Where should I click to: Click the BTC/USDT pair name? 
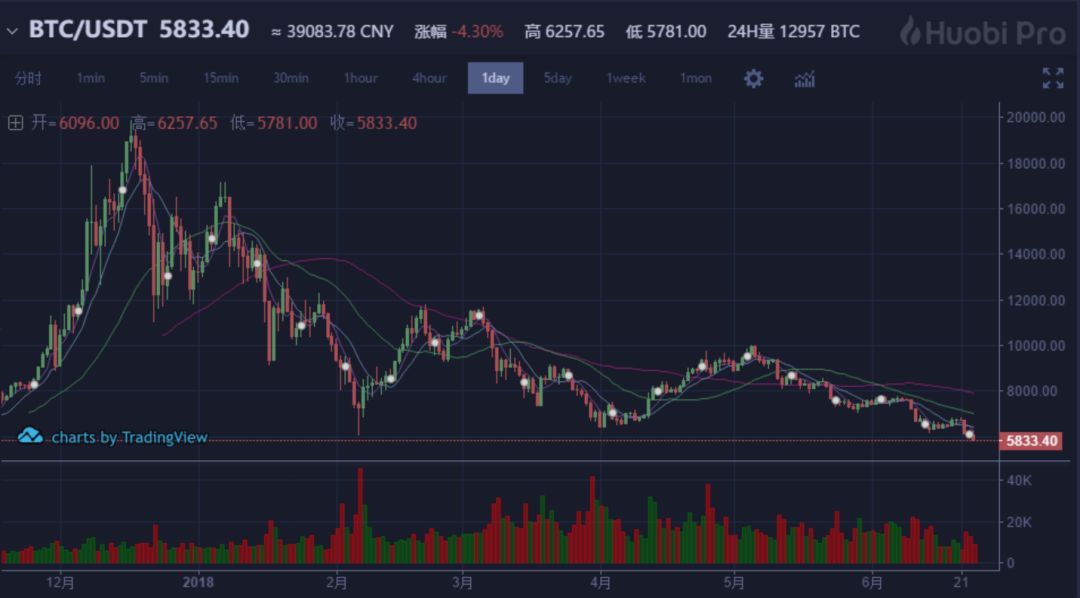(88, 29)
